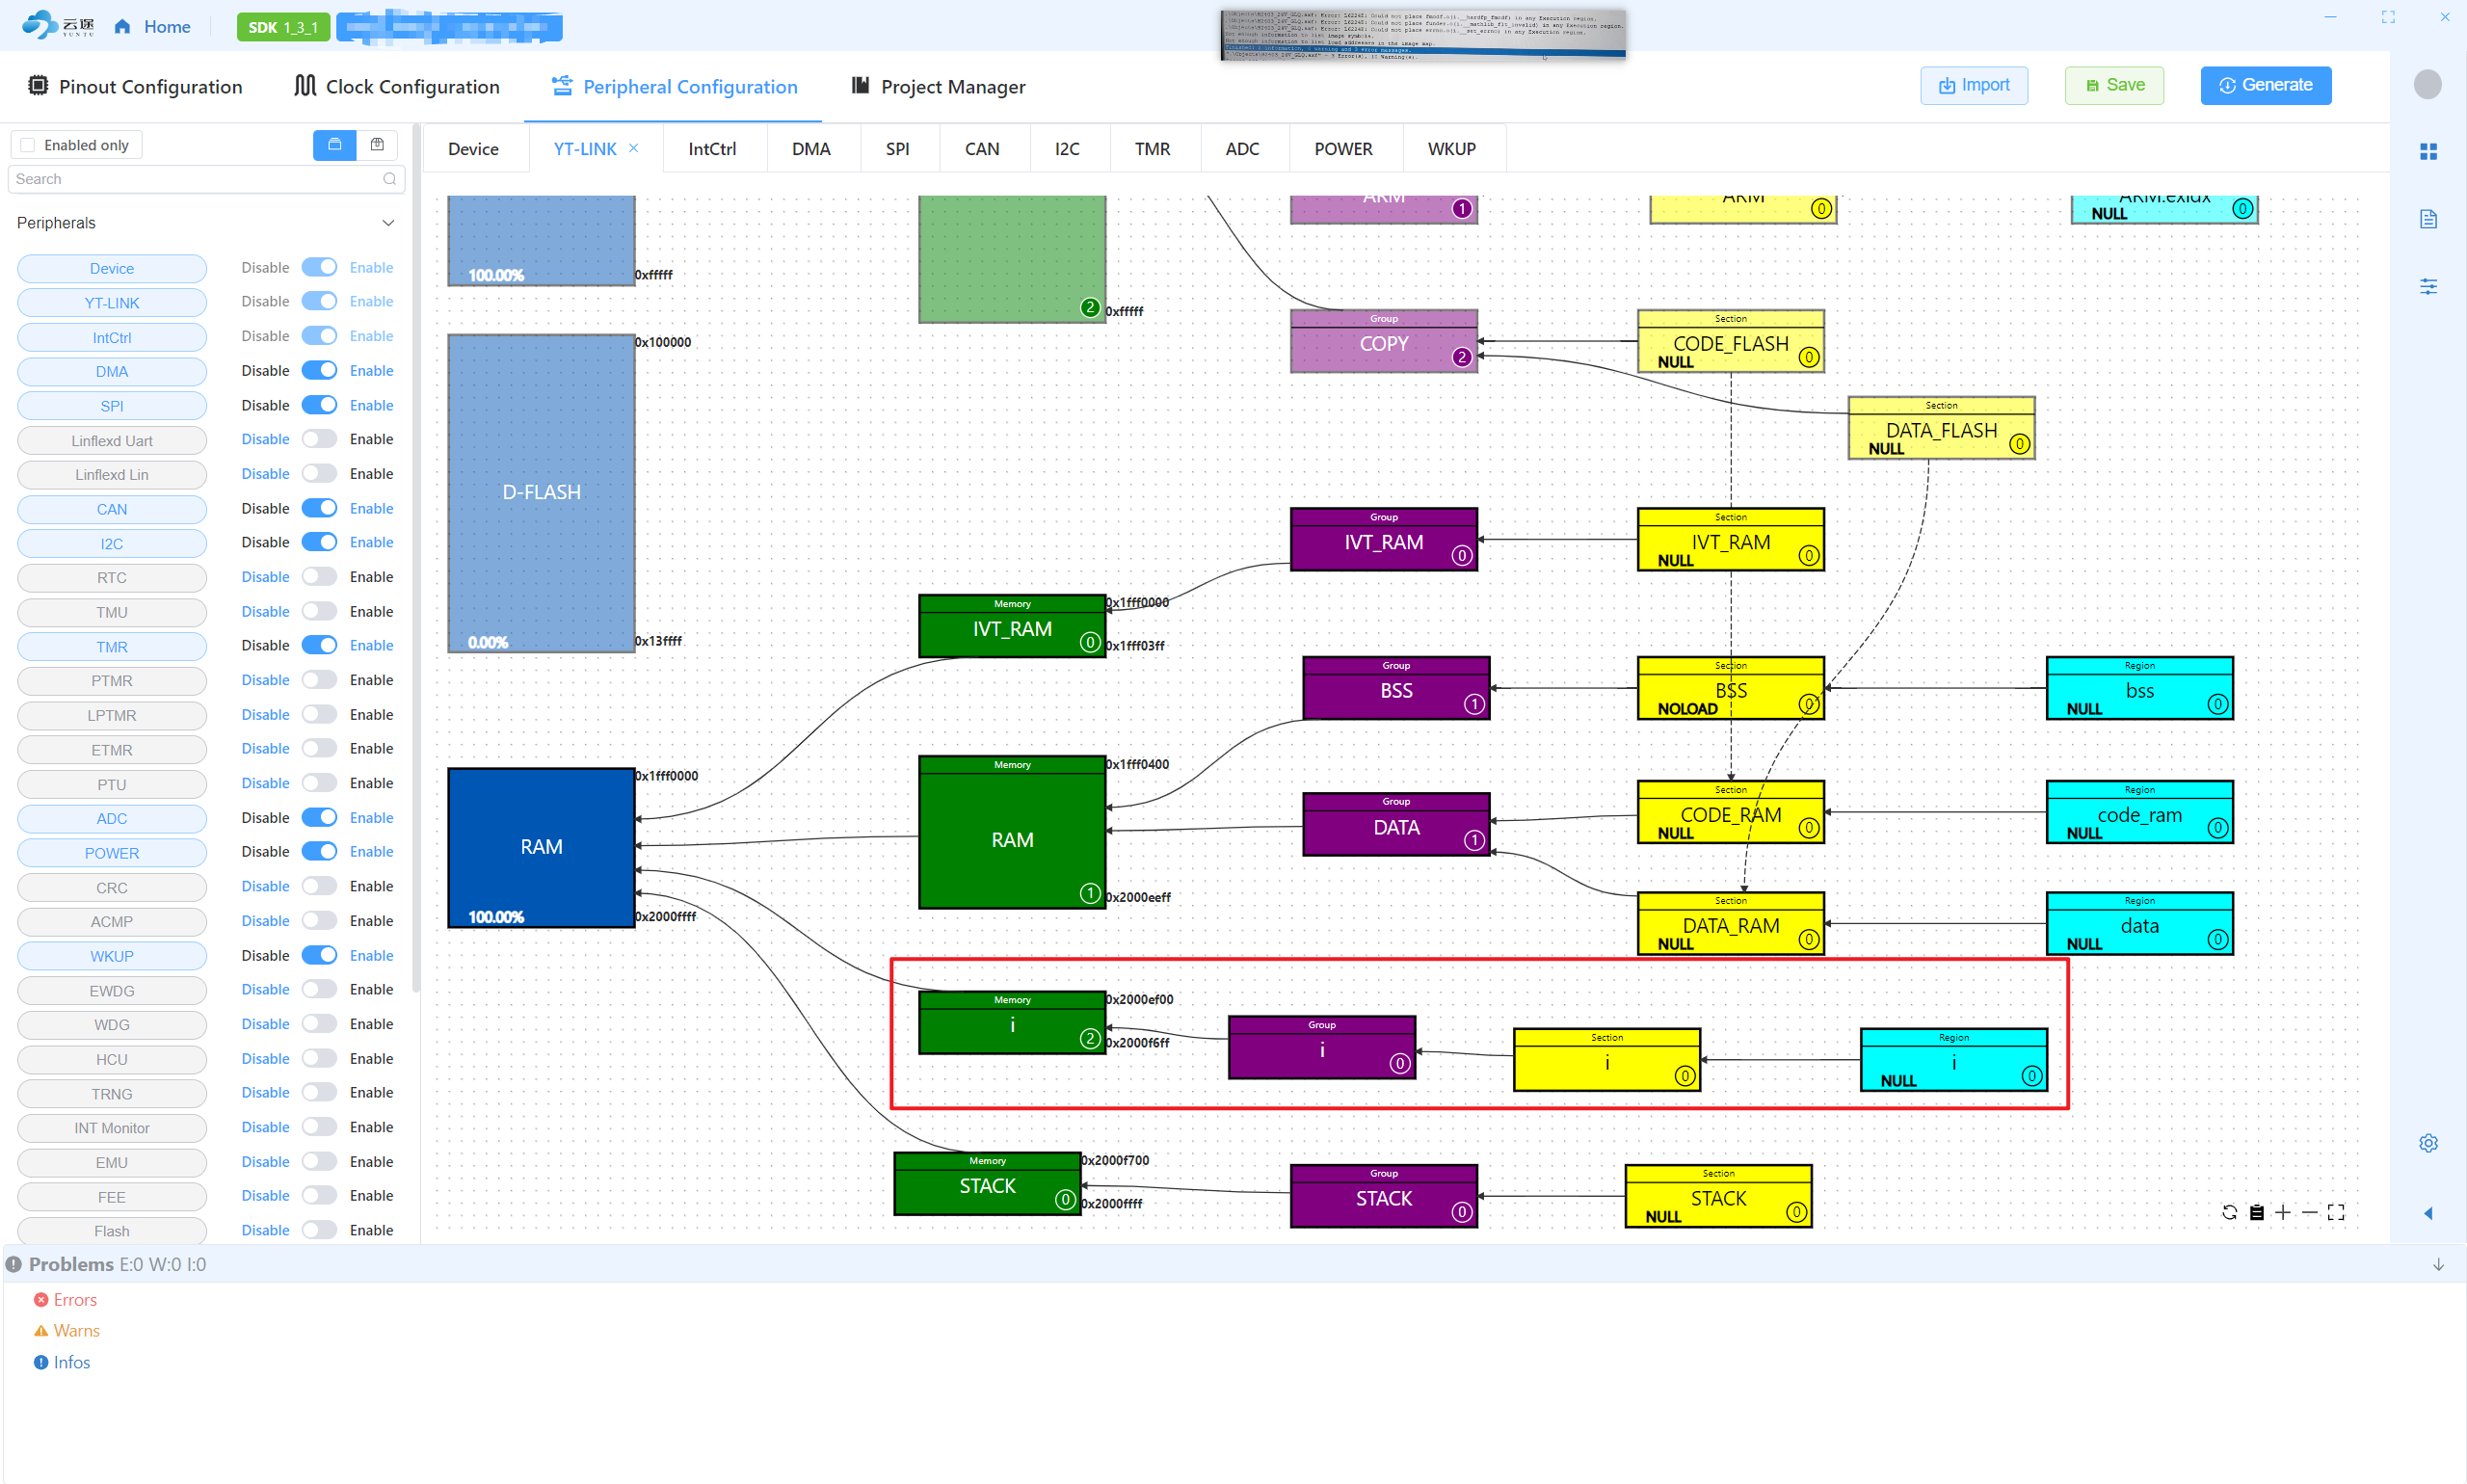This screenshot has width=2467, height=1484.
Task: Click the Peripheral Configuration tab icon
Action: pyautogui.click(x=562, y=86)
